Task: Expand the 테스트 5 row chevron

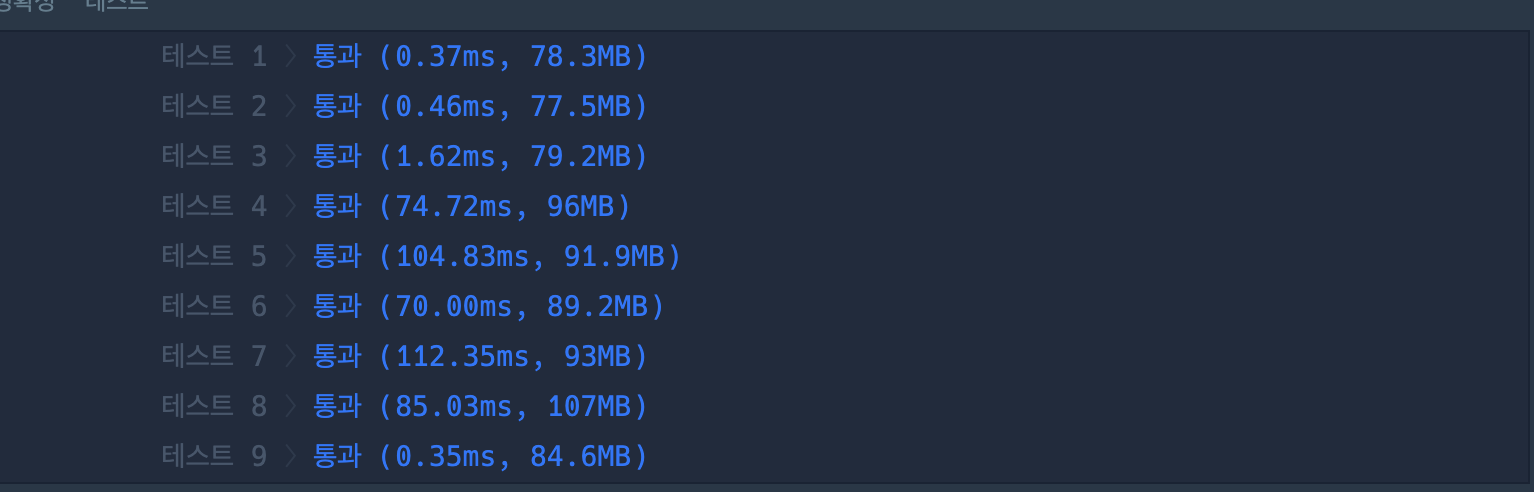Action: tap(290, 257)
